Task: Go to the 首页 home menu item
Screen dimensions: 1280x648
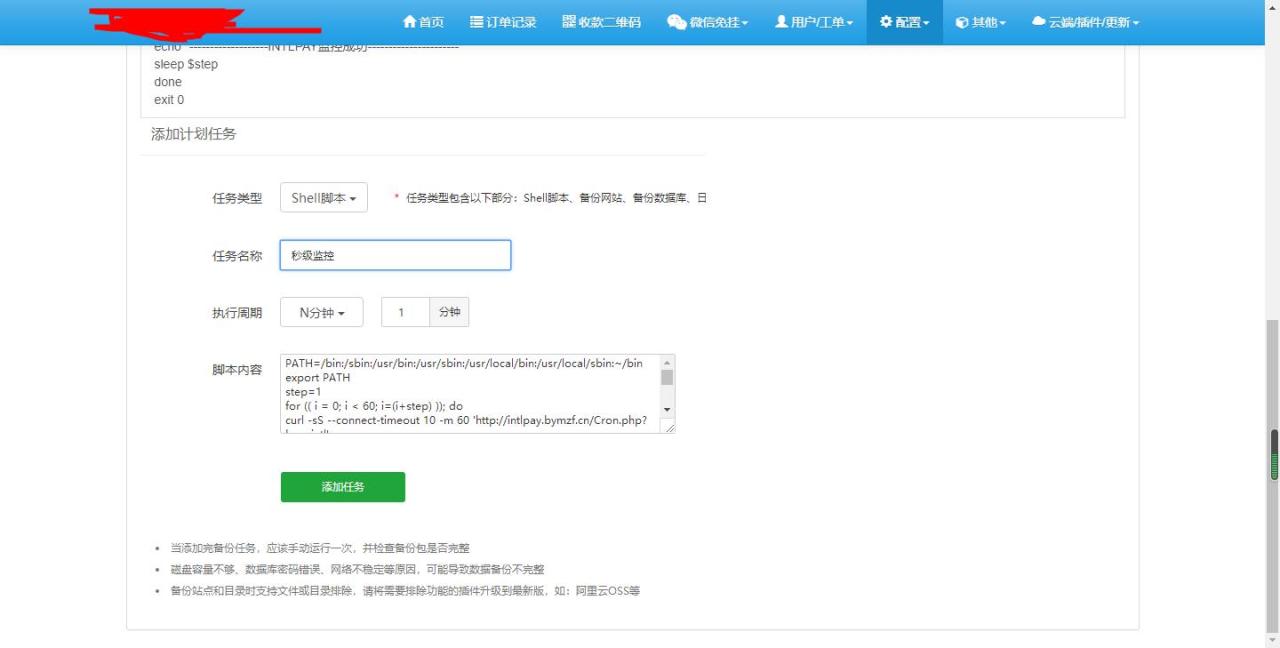Action: click(423, 22)
